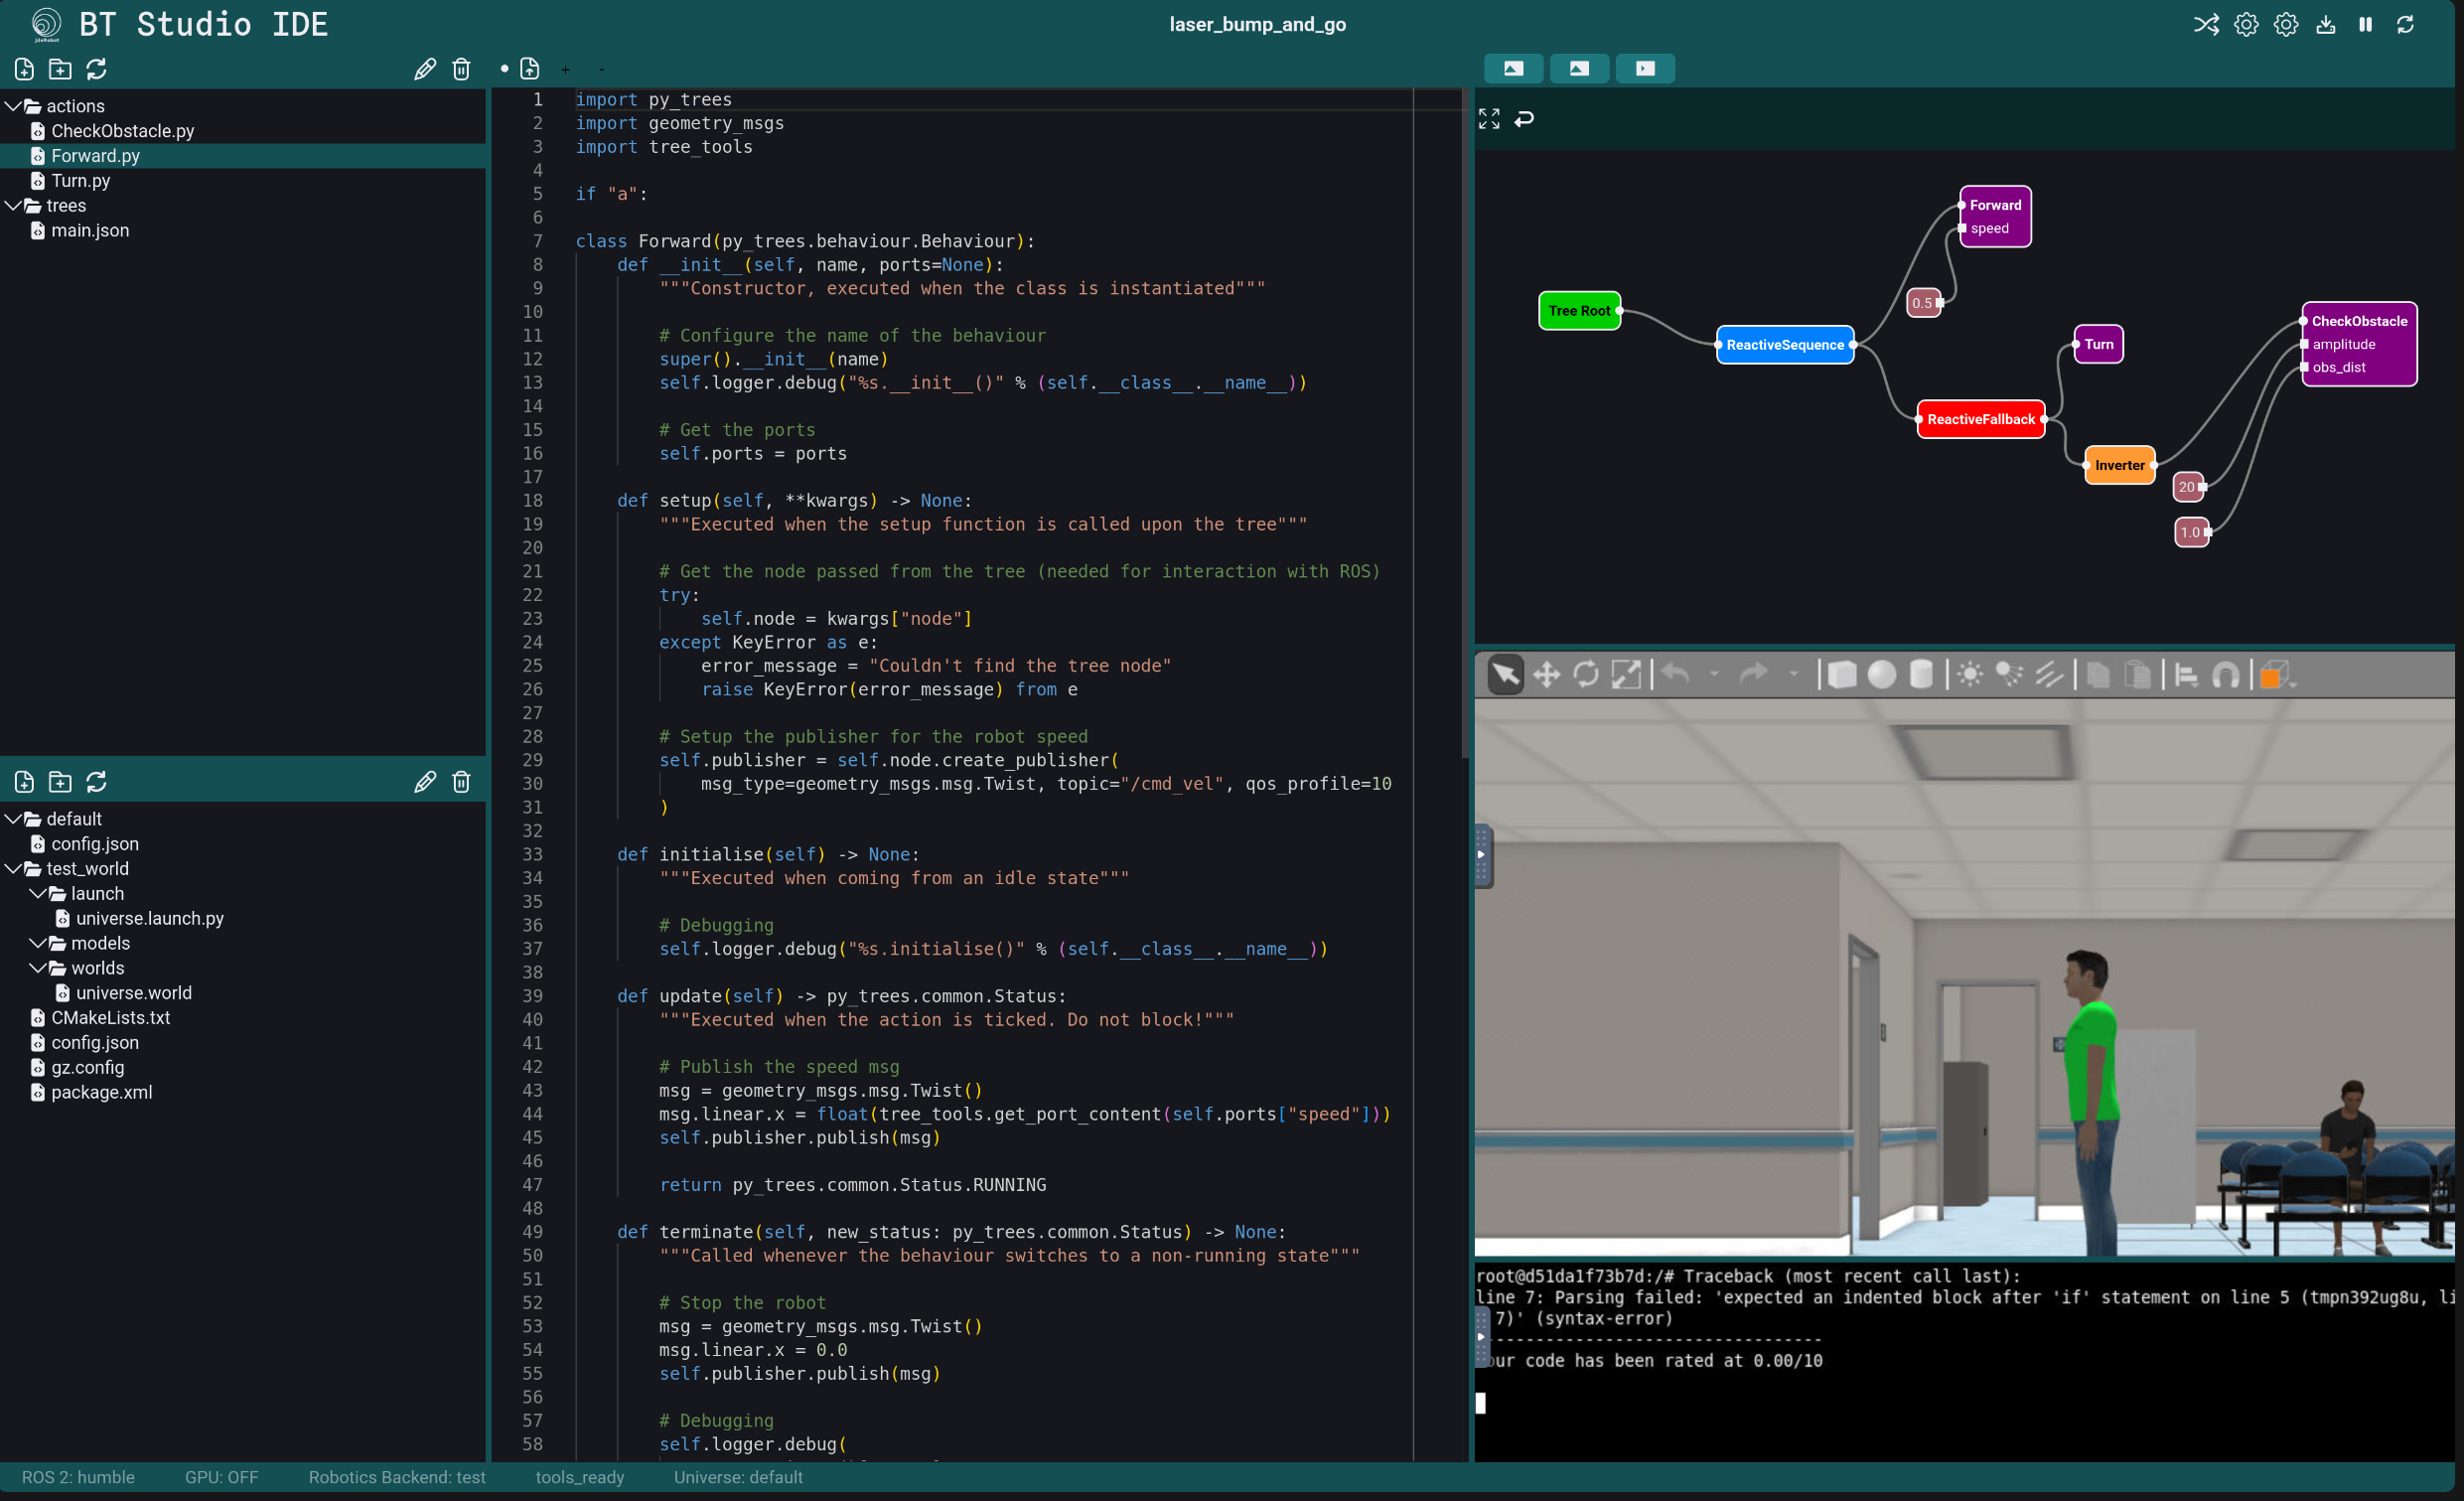
Task: Fit the behavior tree to view
Action: [1489, 119]
